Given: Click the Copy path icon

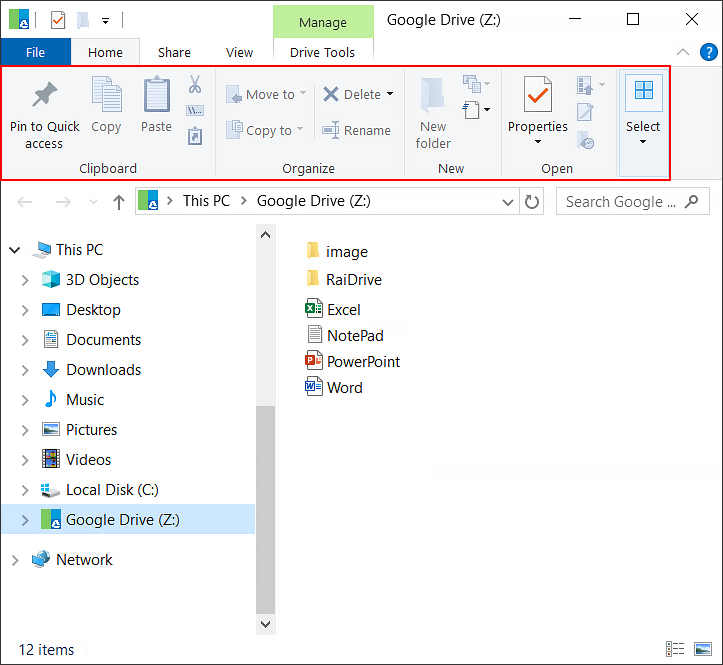Looking at the screenshot, I should (x=195, y=111).
